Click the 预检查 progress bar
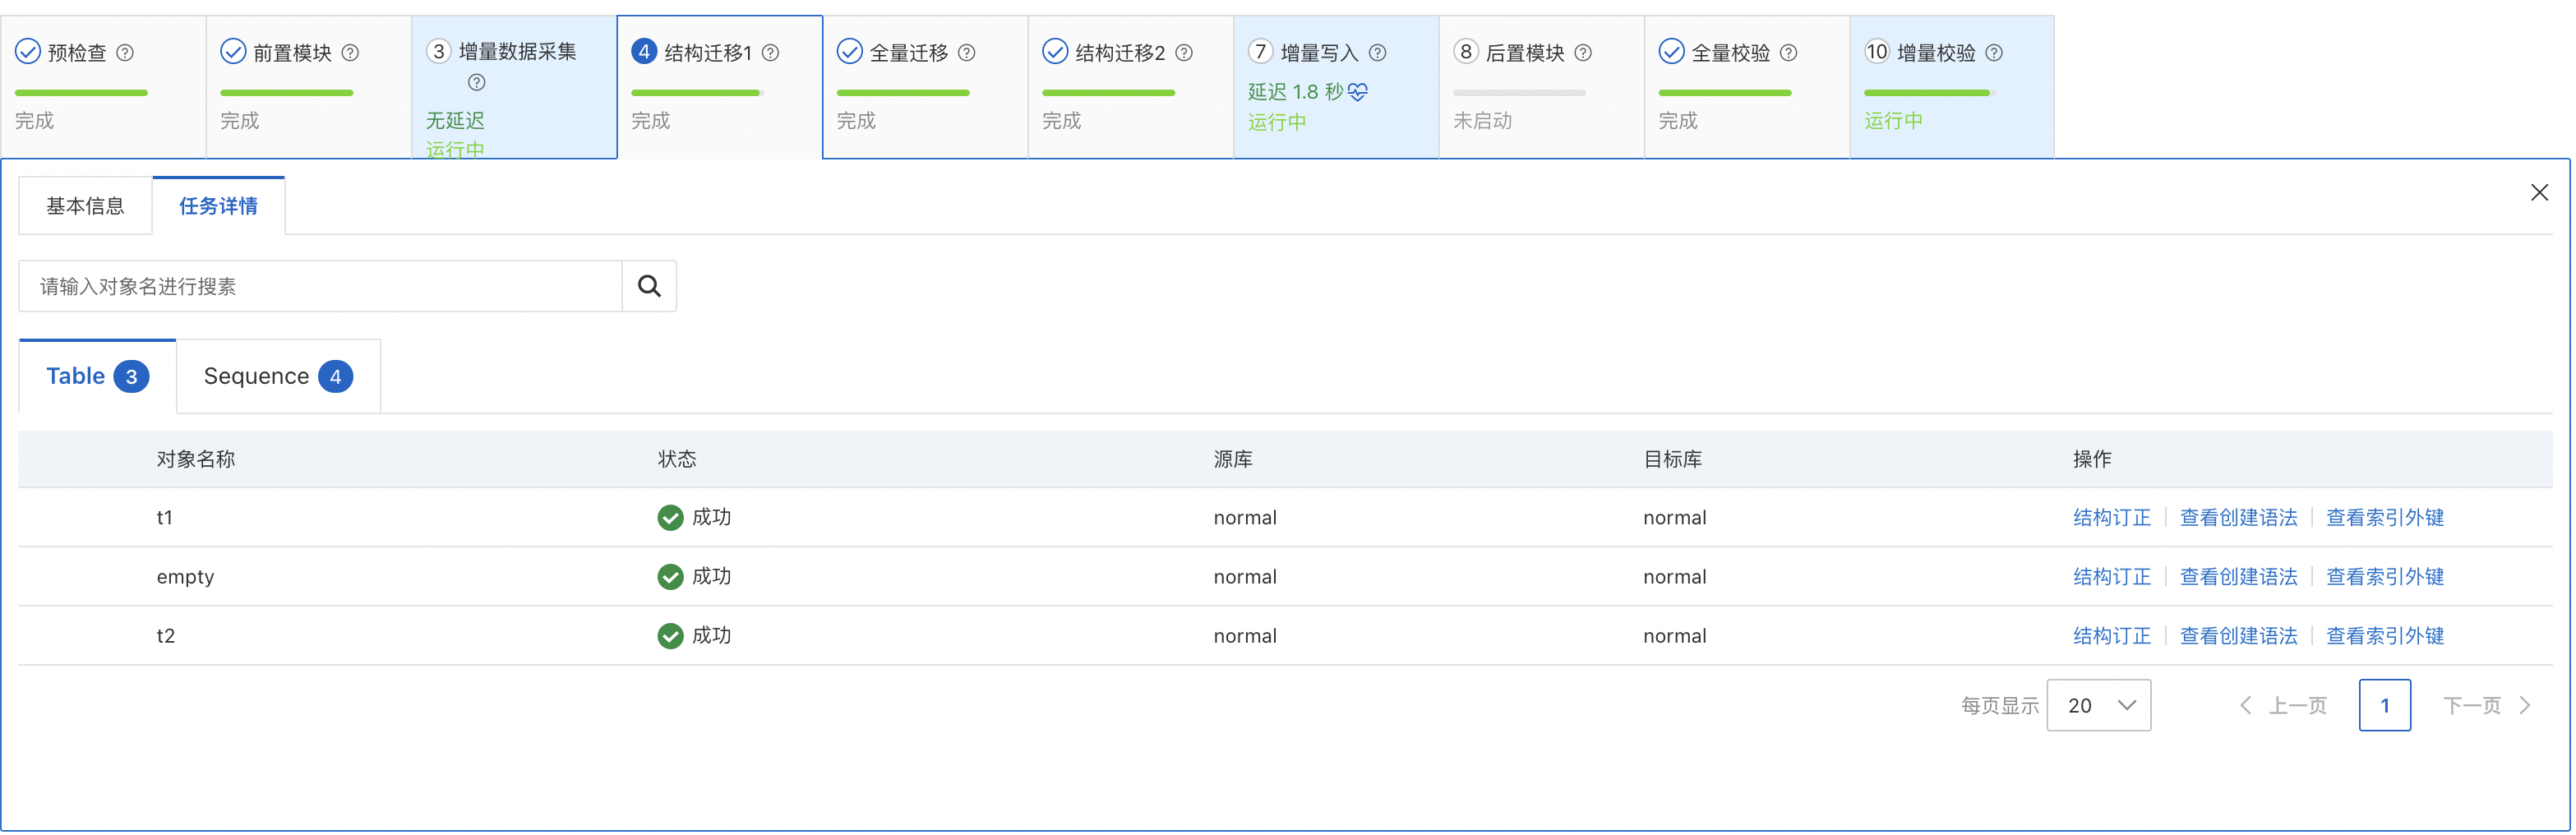 point(81,93)
